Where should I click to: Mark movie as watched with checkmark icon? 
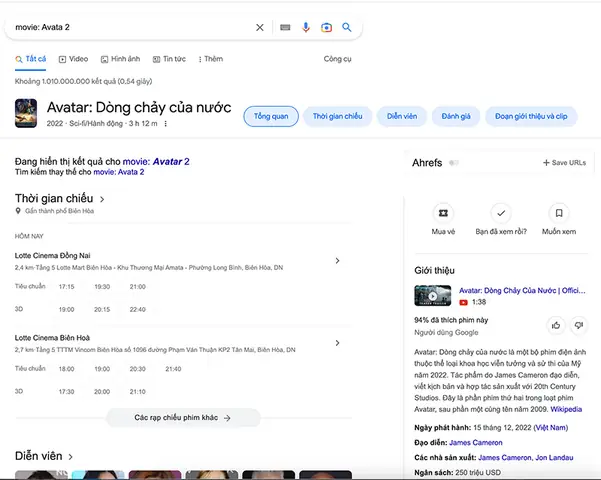tap(501, 213)
